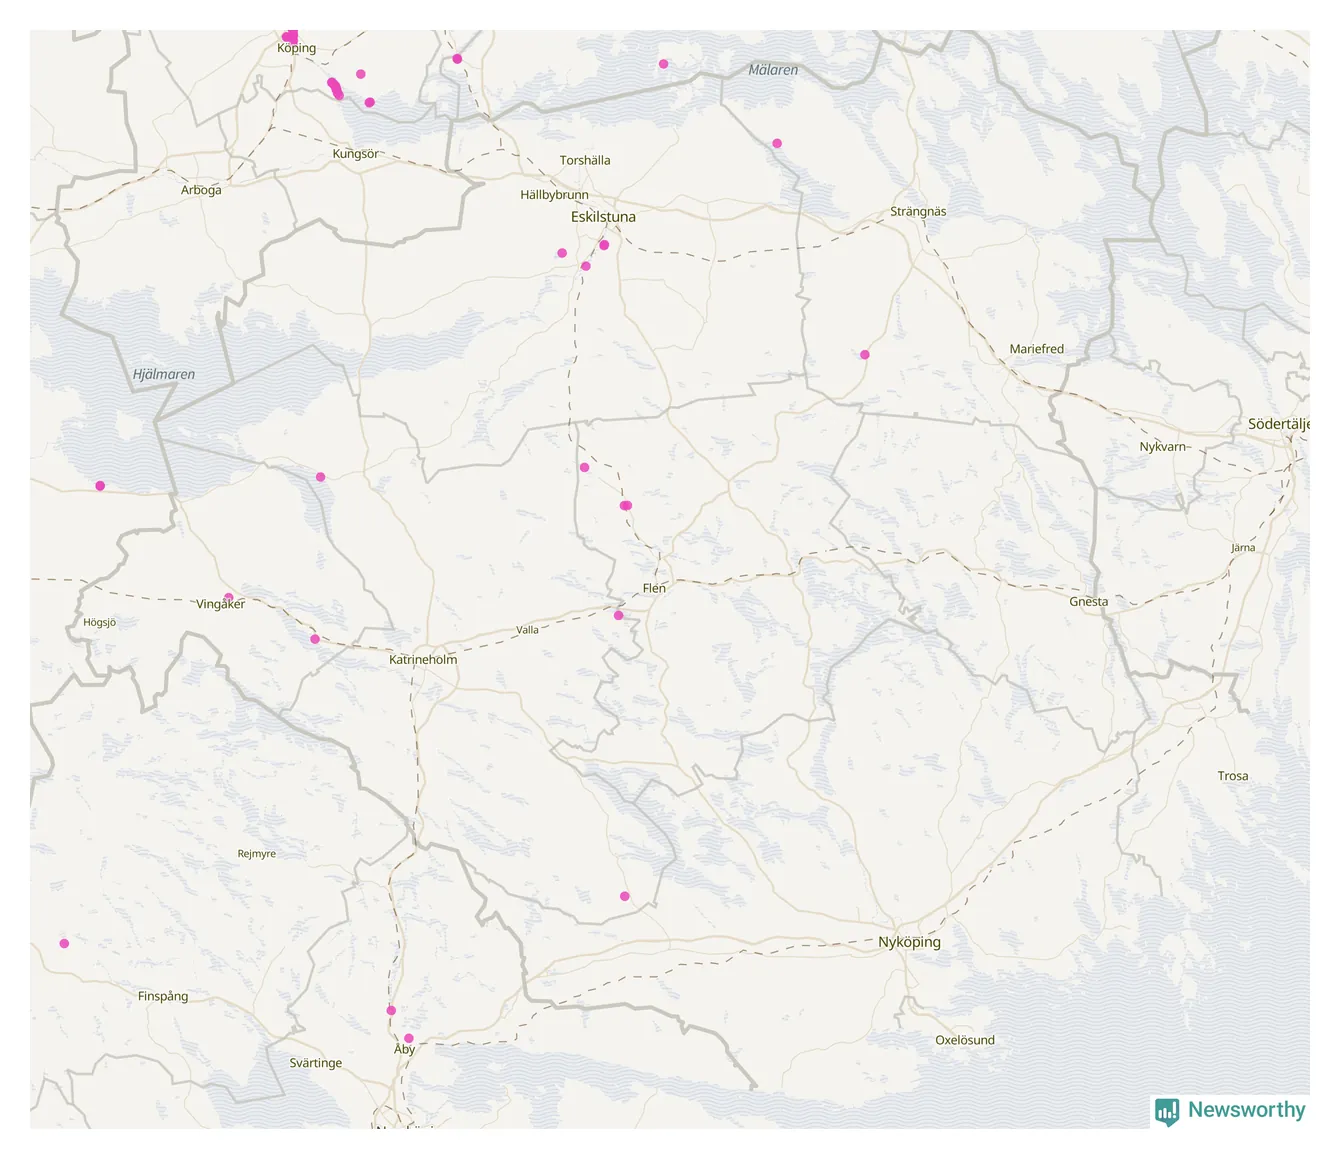This screenshot has width=1340, height=1159.
Task: Select the pink marker just south of Flen
Action: pyautogui.click(x=619, y=616)
